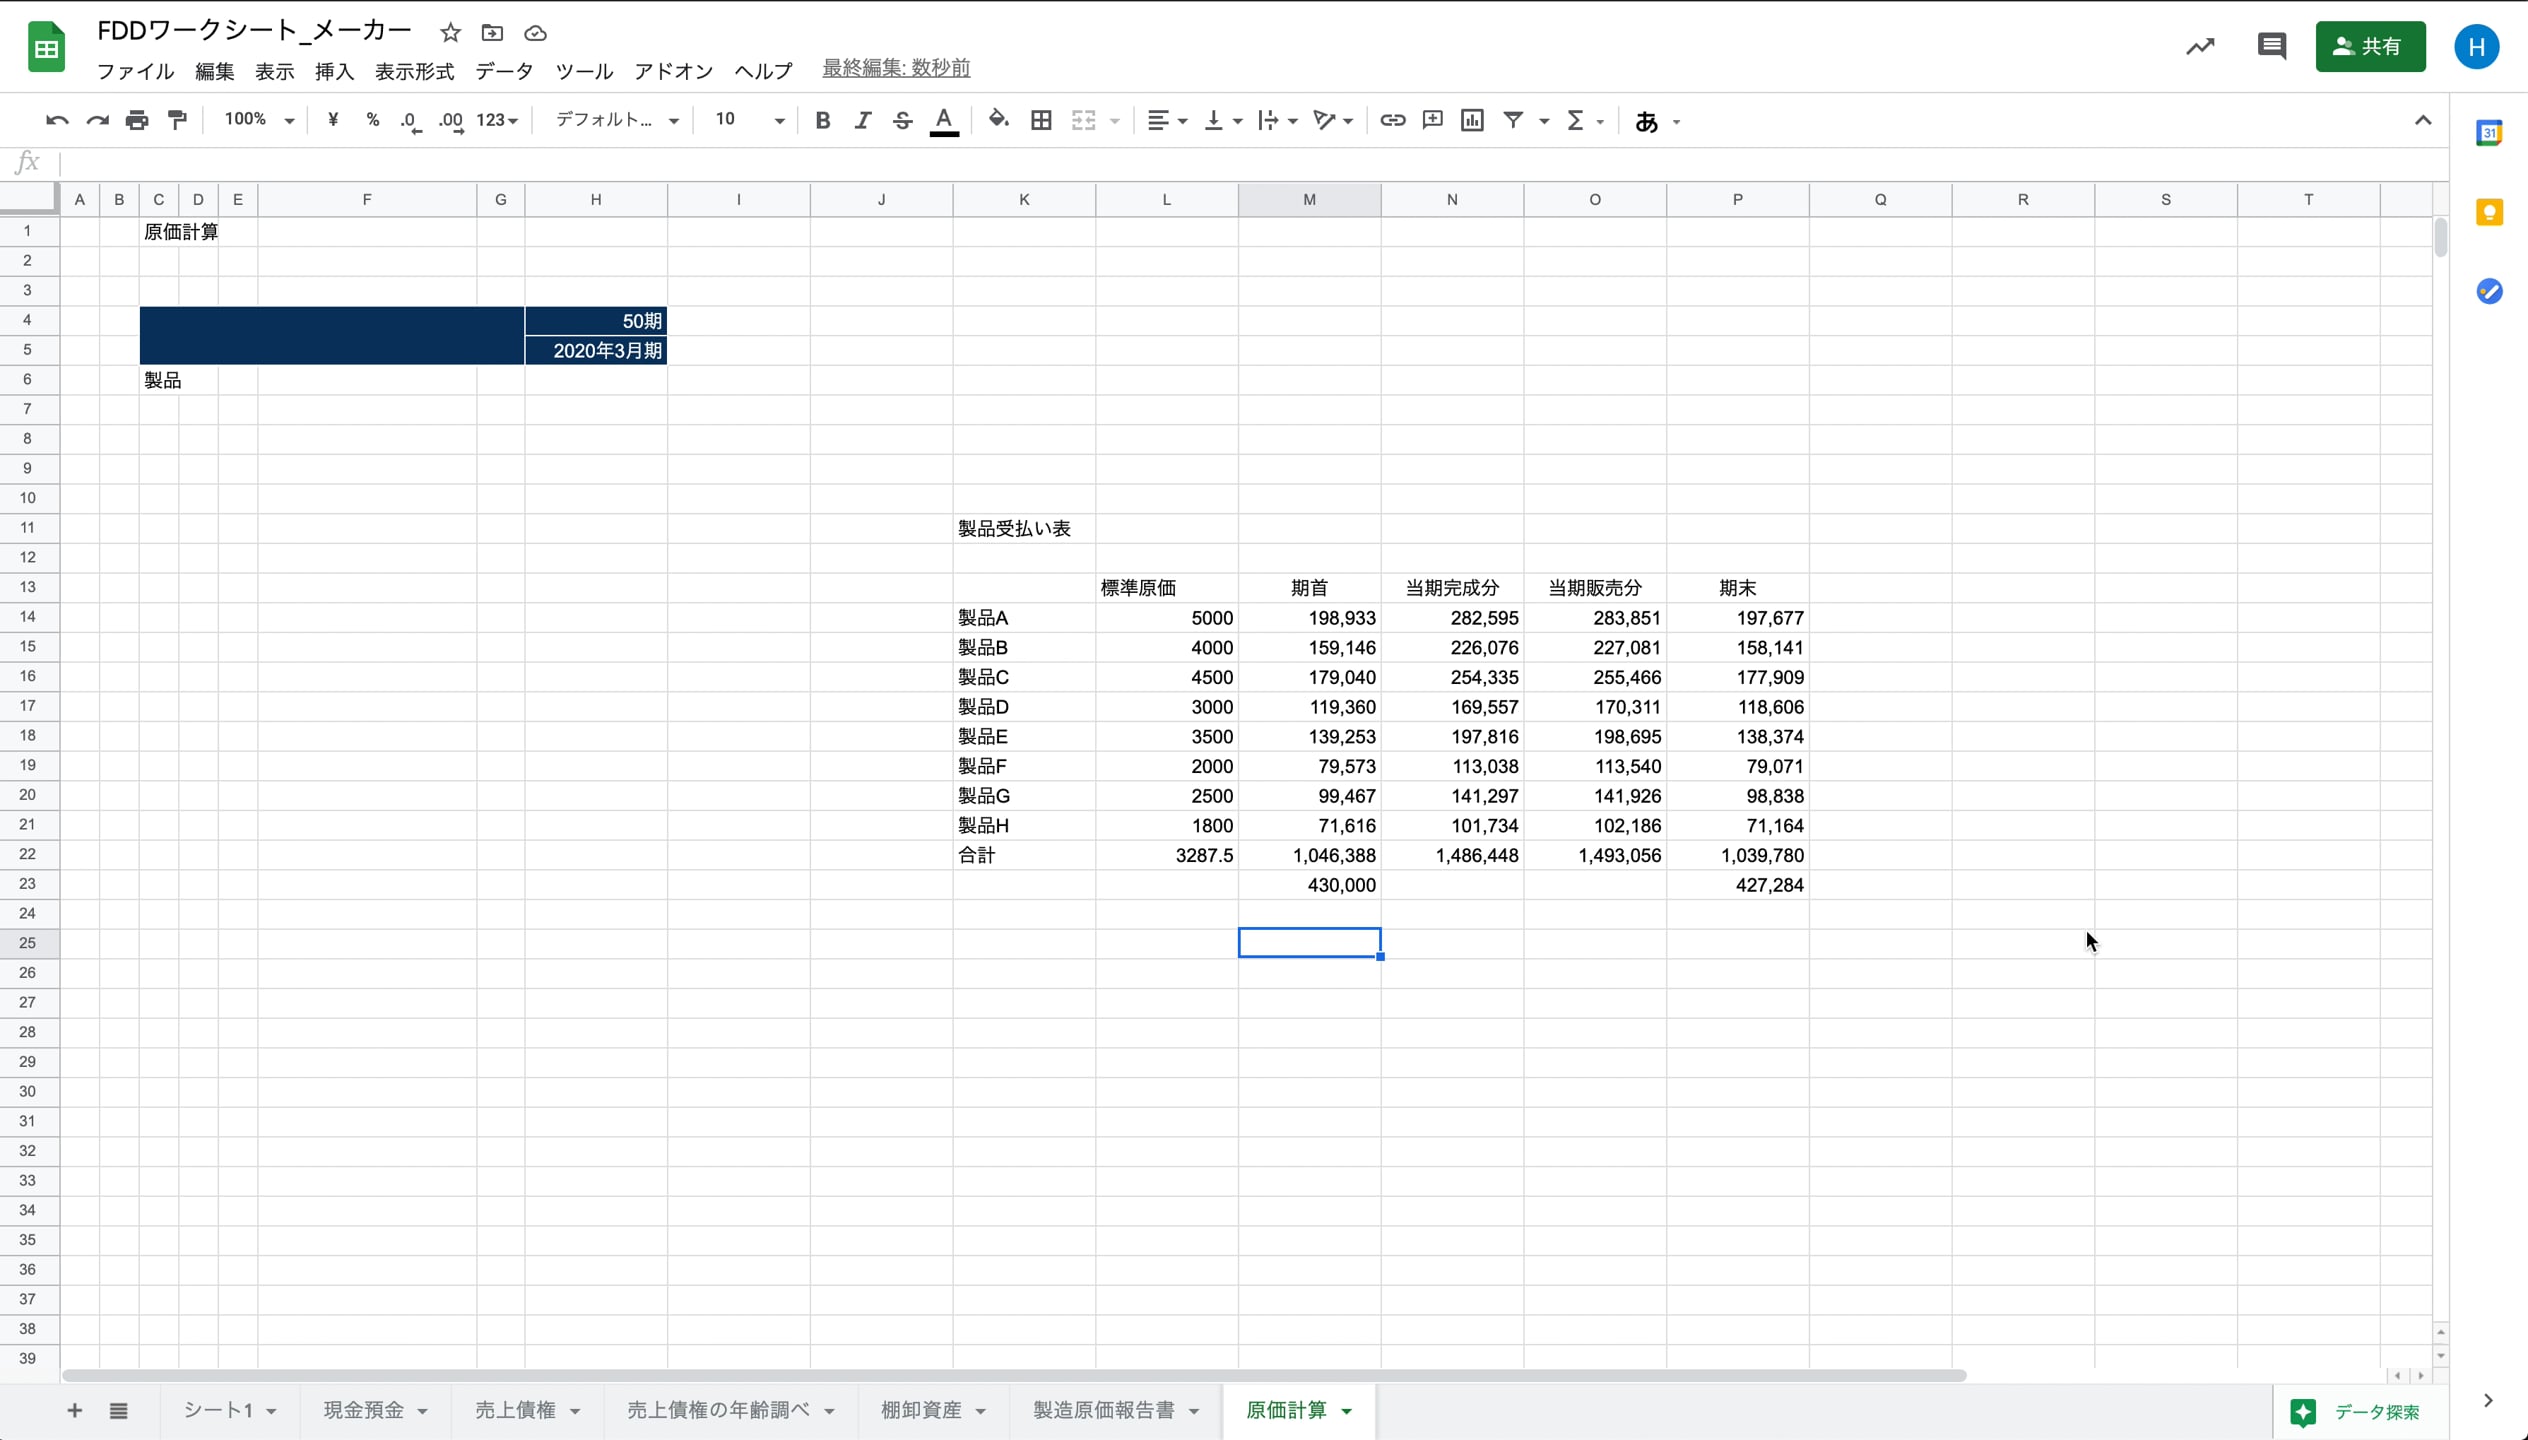
Task: Open the 最終編集: 数秒前 link
Action: point(896,68)
